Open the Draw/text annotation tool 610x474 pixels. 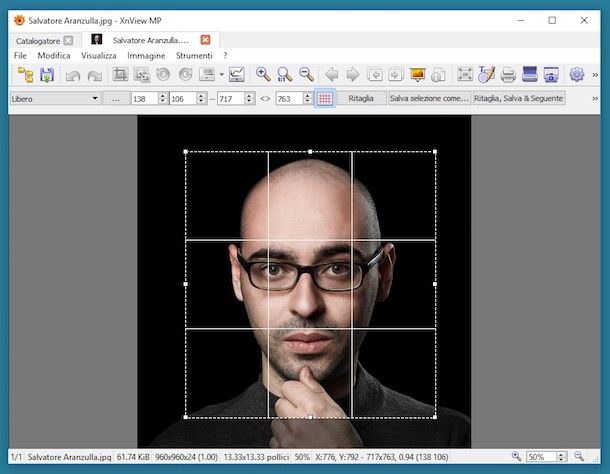click(486, 74)
